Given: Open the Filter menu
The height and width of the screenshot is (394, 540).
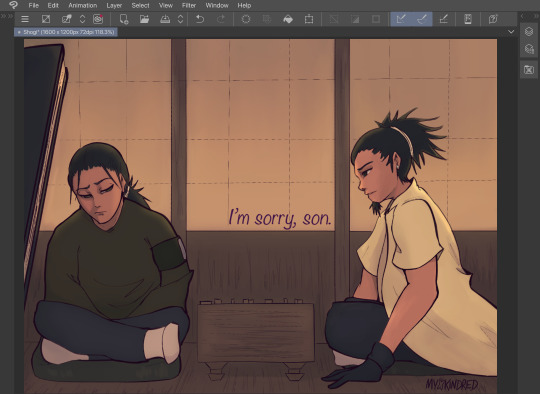Looking at the screenshot, I should [x=189, y=6].
